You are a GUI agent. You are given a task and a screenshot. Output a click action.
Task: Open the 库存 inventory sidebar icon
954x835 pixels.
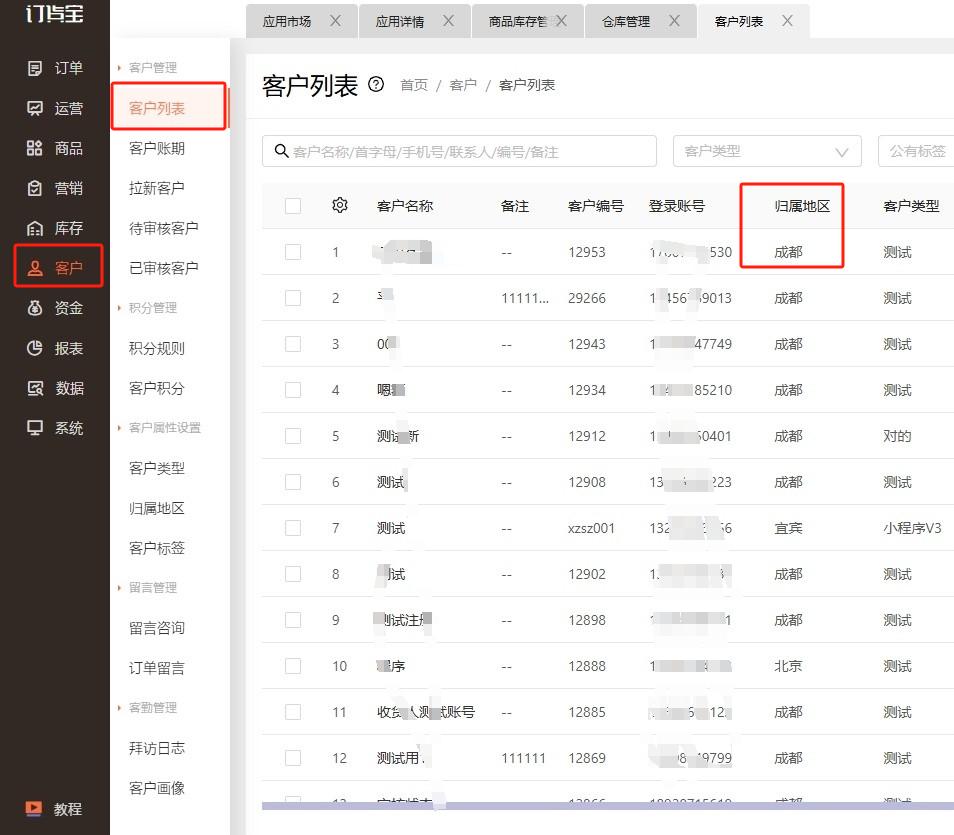[x=35, y=228]
